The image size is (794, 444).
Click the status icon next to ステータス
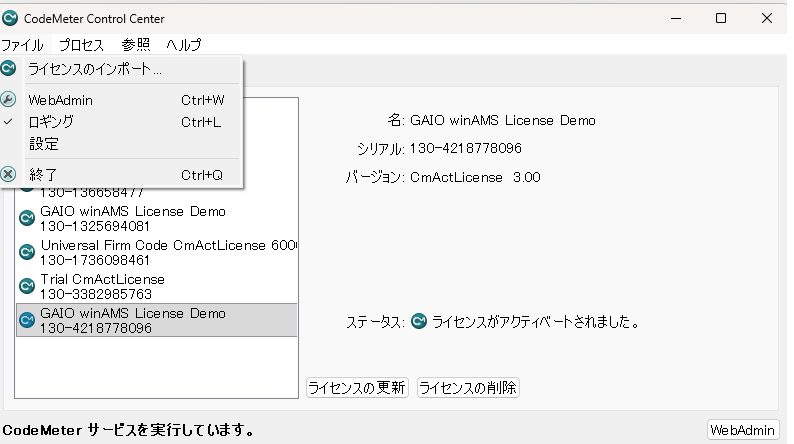point(419,323)
